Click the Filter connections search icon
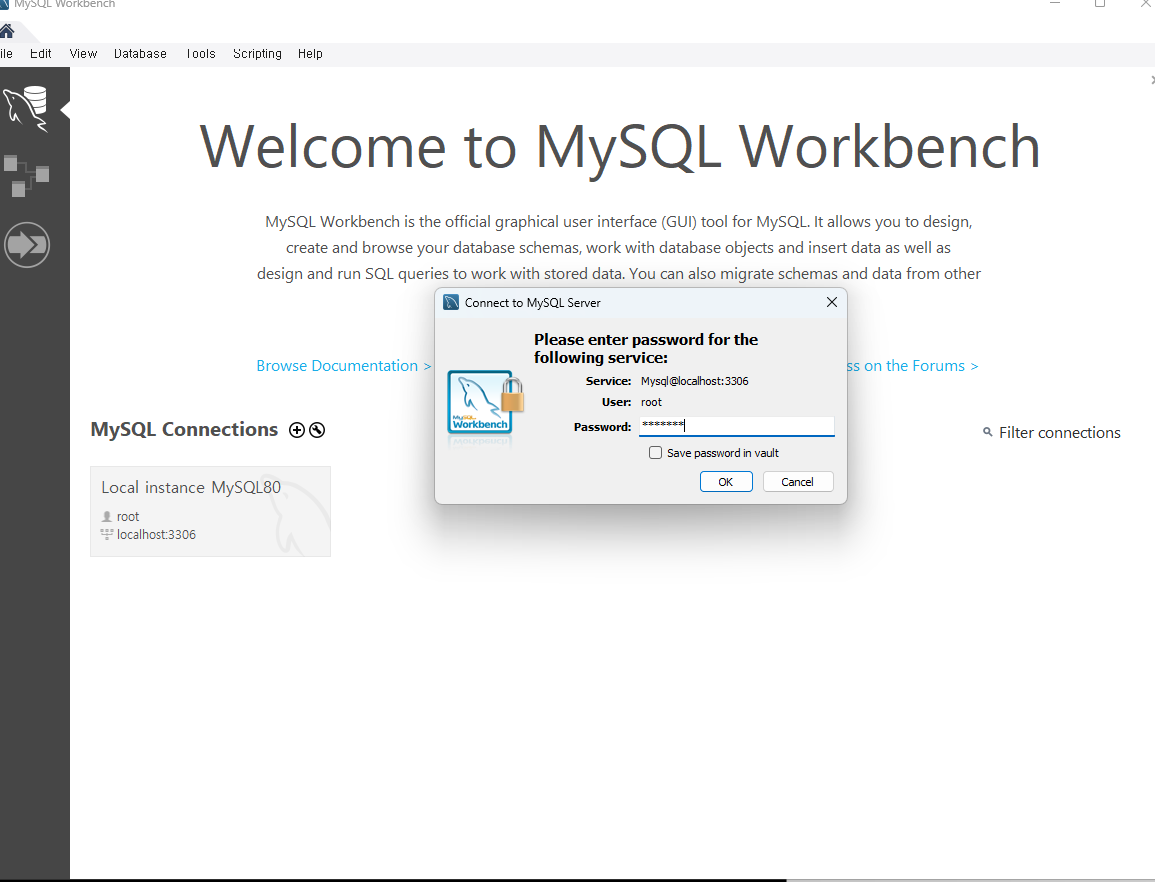 click(x=988, y=432)
